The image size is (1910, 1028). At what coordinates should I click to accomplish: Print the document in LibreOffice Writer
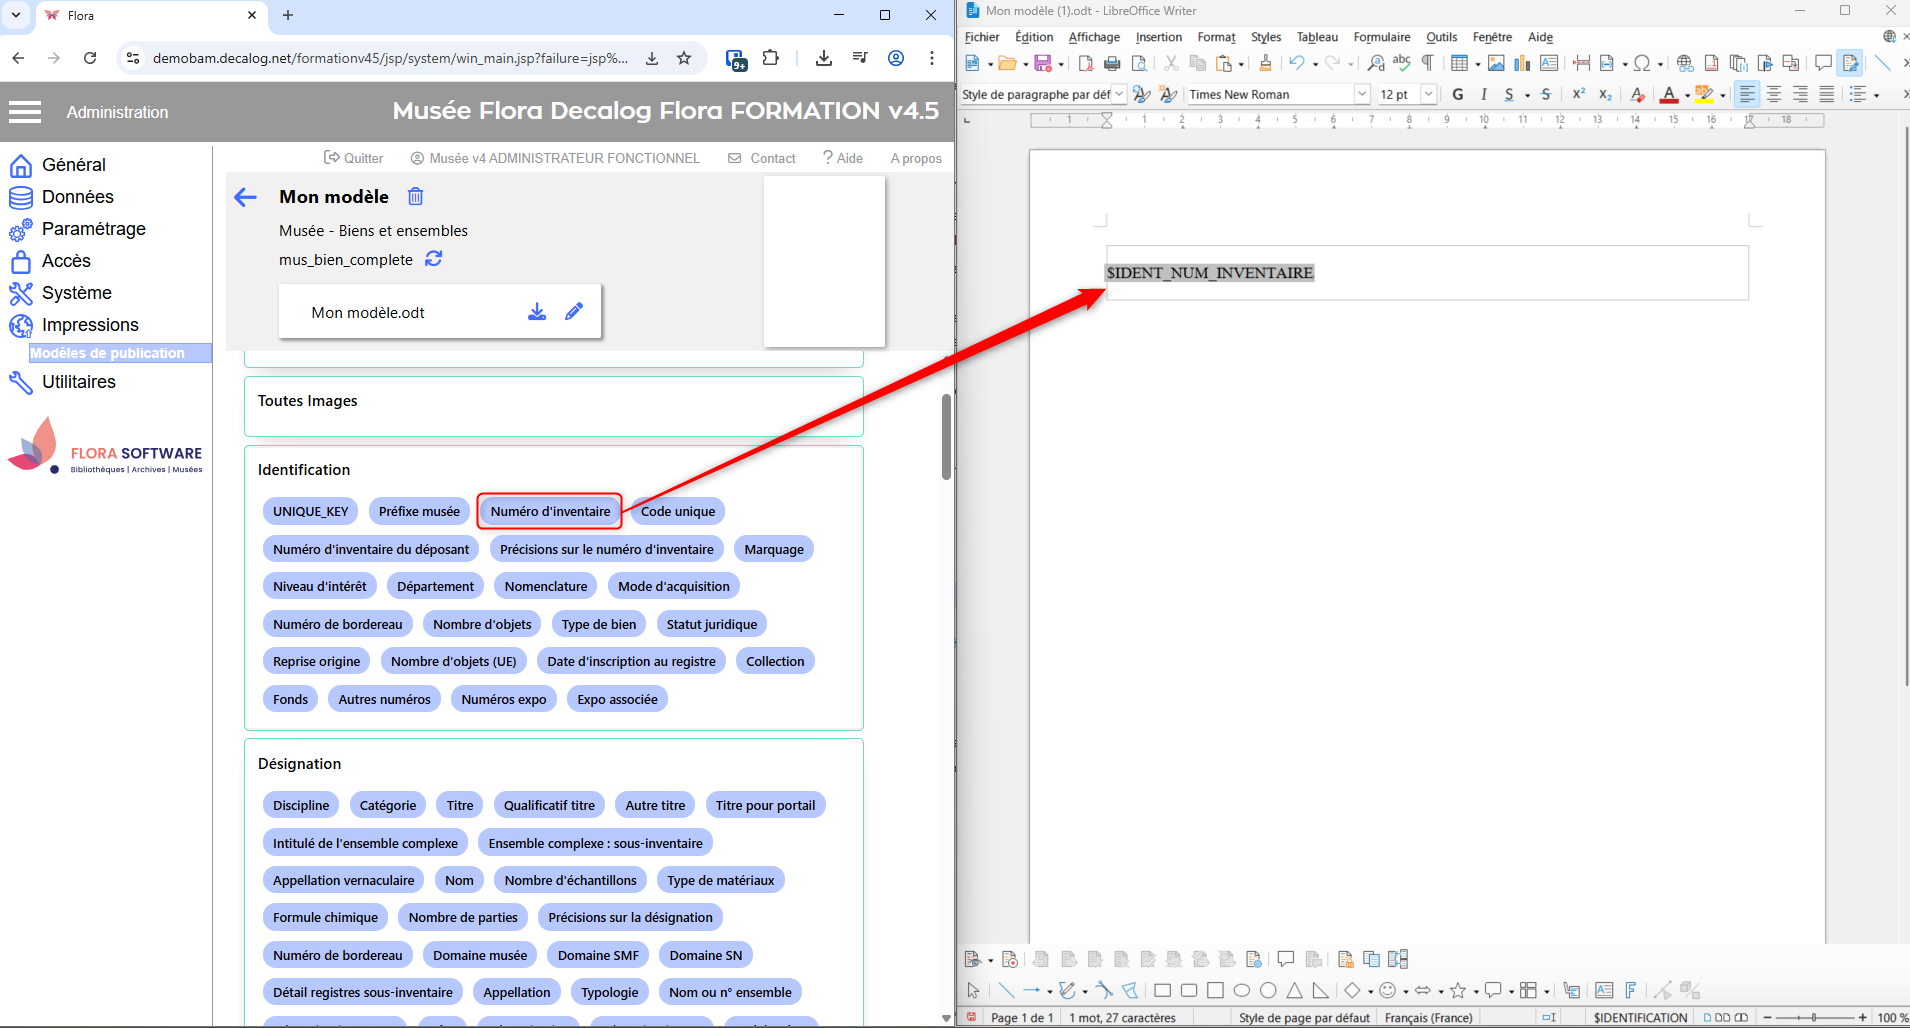coord(1112,63)
